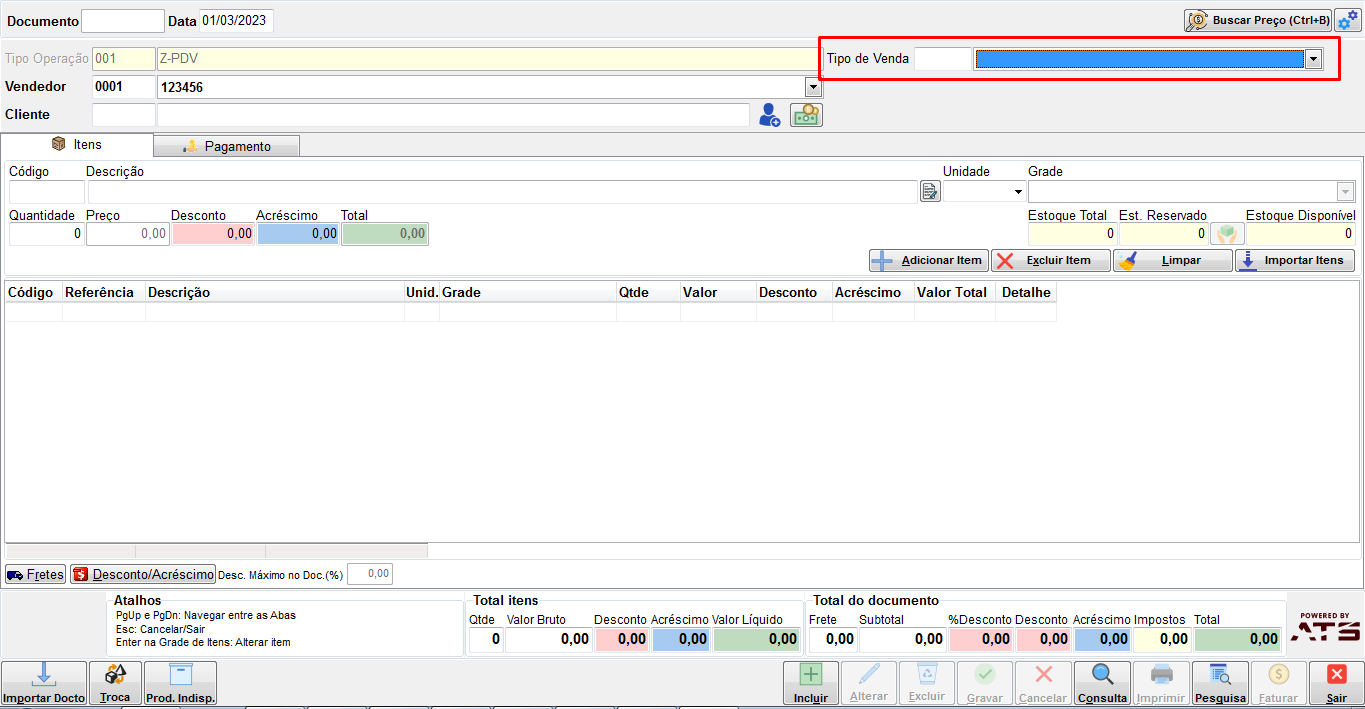The height and width of the screenshot is (709, 1365).
Task: Click the Data field showing 01/03/2023
Action: point(236,21)
